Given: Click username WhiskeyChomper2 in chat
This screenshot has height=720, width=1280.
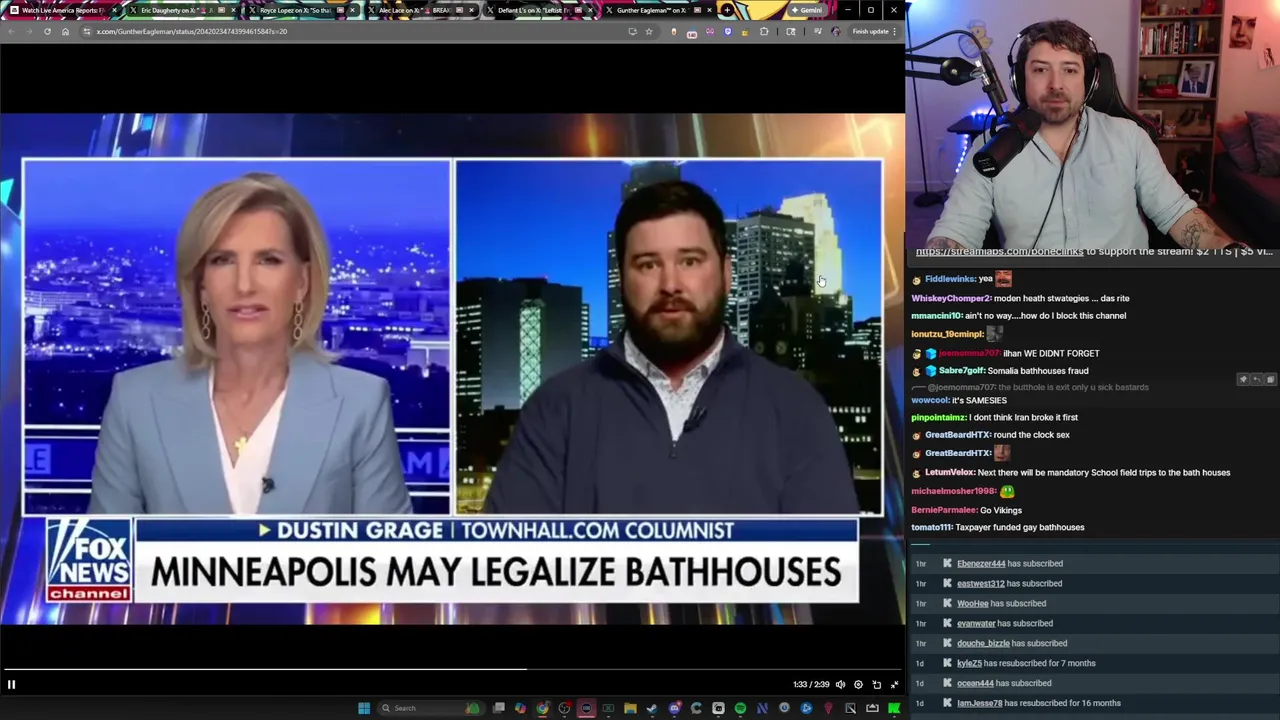Looking at the screenshot, I should [x=950, y=298].
